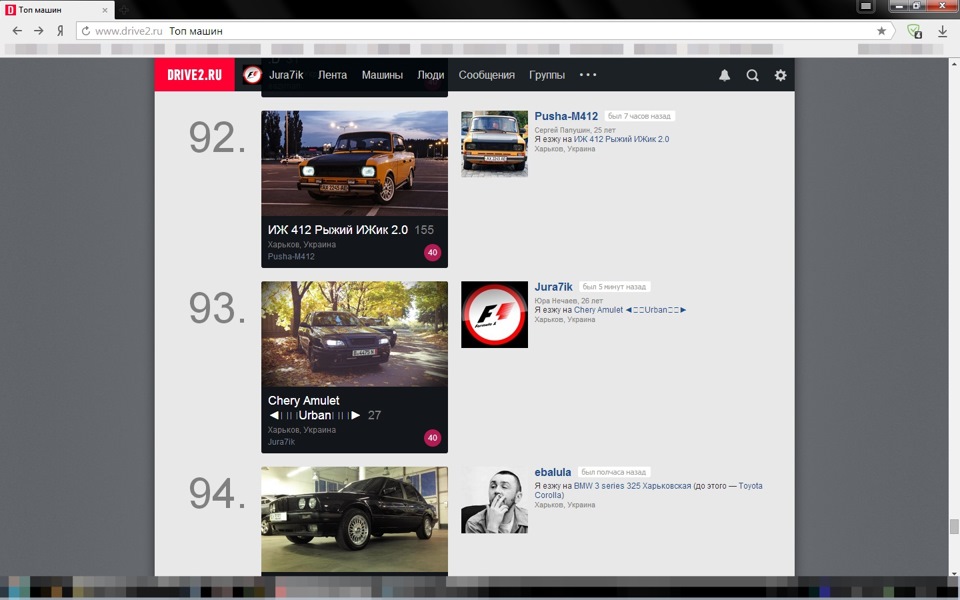
Task: Open settings gear icon in header
Action: point(780,75)
